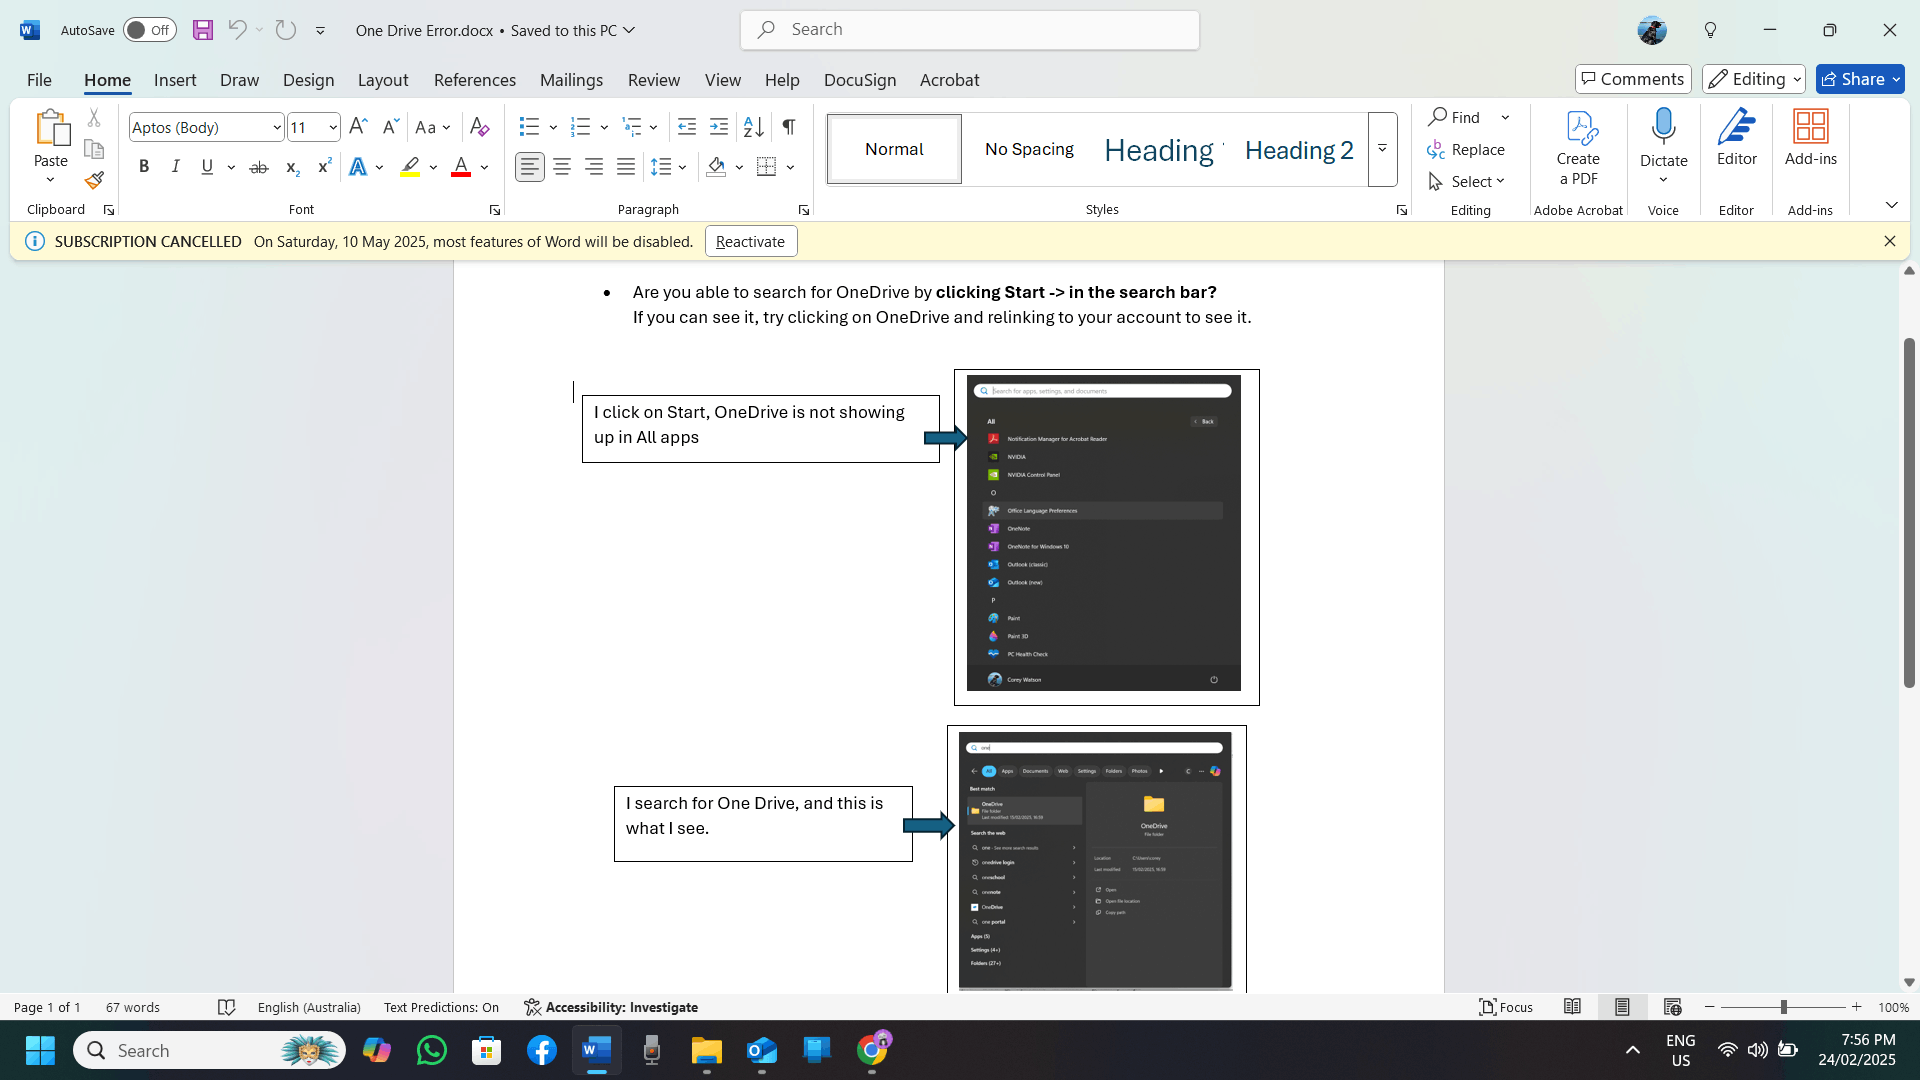
Task: Open the Editor tool
Action: click(1736, 138)
